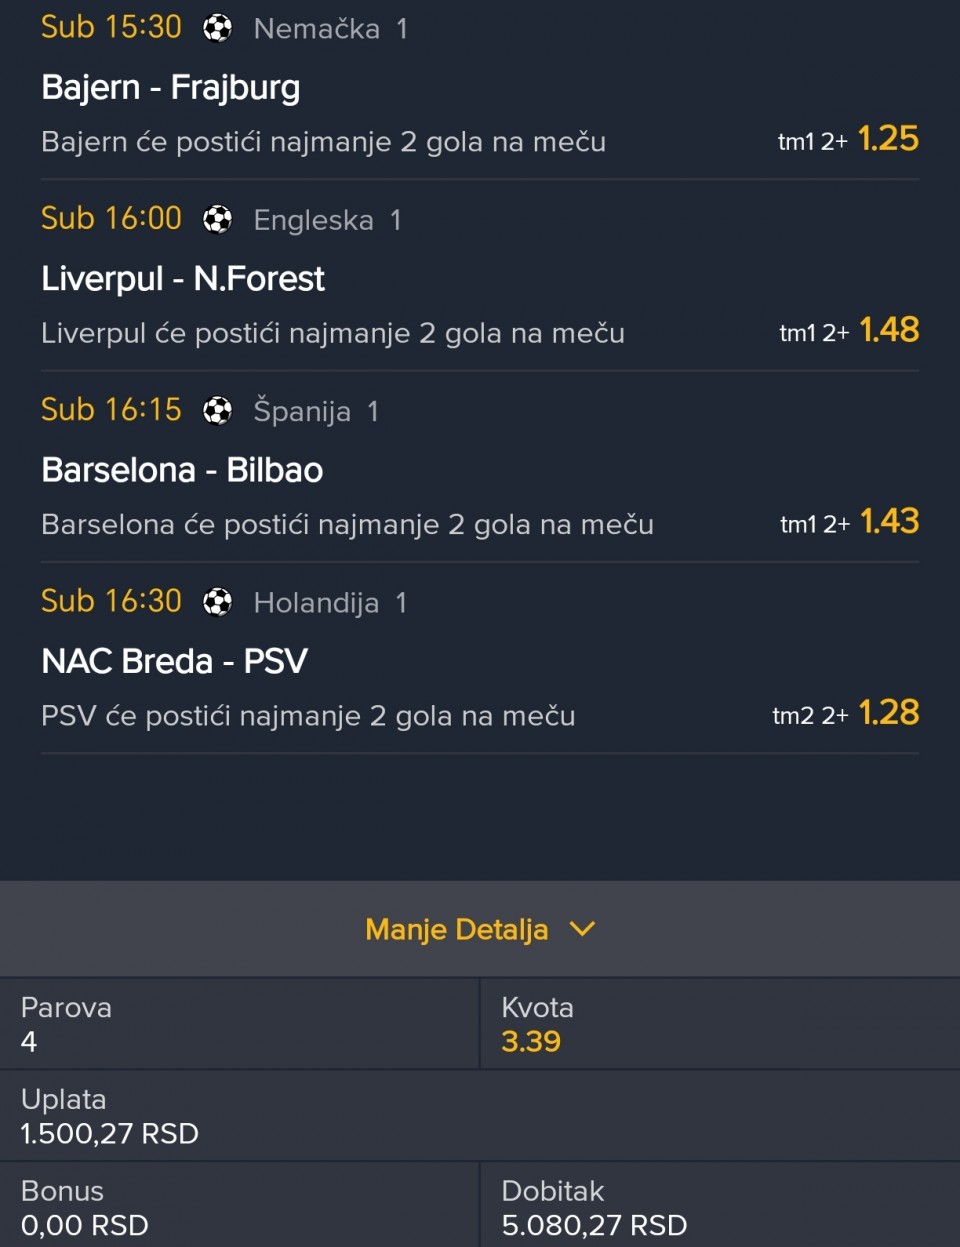The width and height of the screenshot is (960, 1247).
Task: Select the 1.25 odds for Bajern
Action: tap(888, 139)
